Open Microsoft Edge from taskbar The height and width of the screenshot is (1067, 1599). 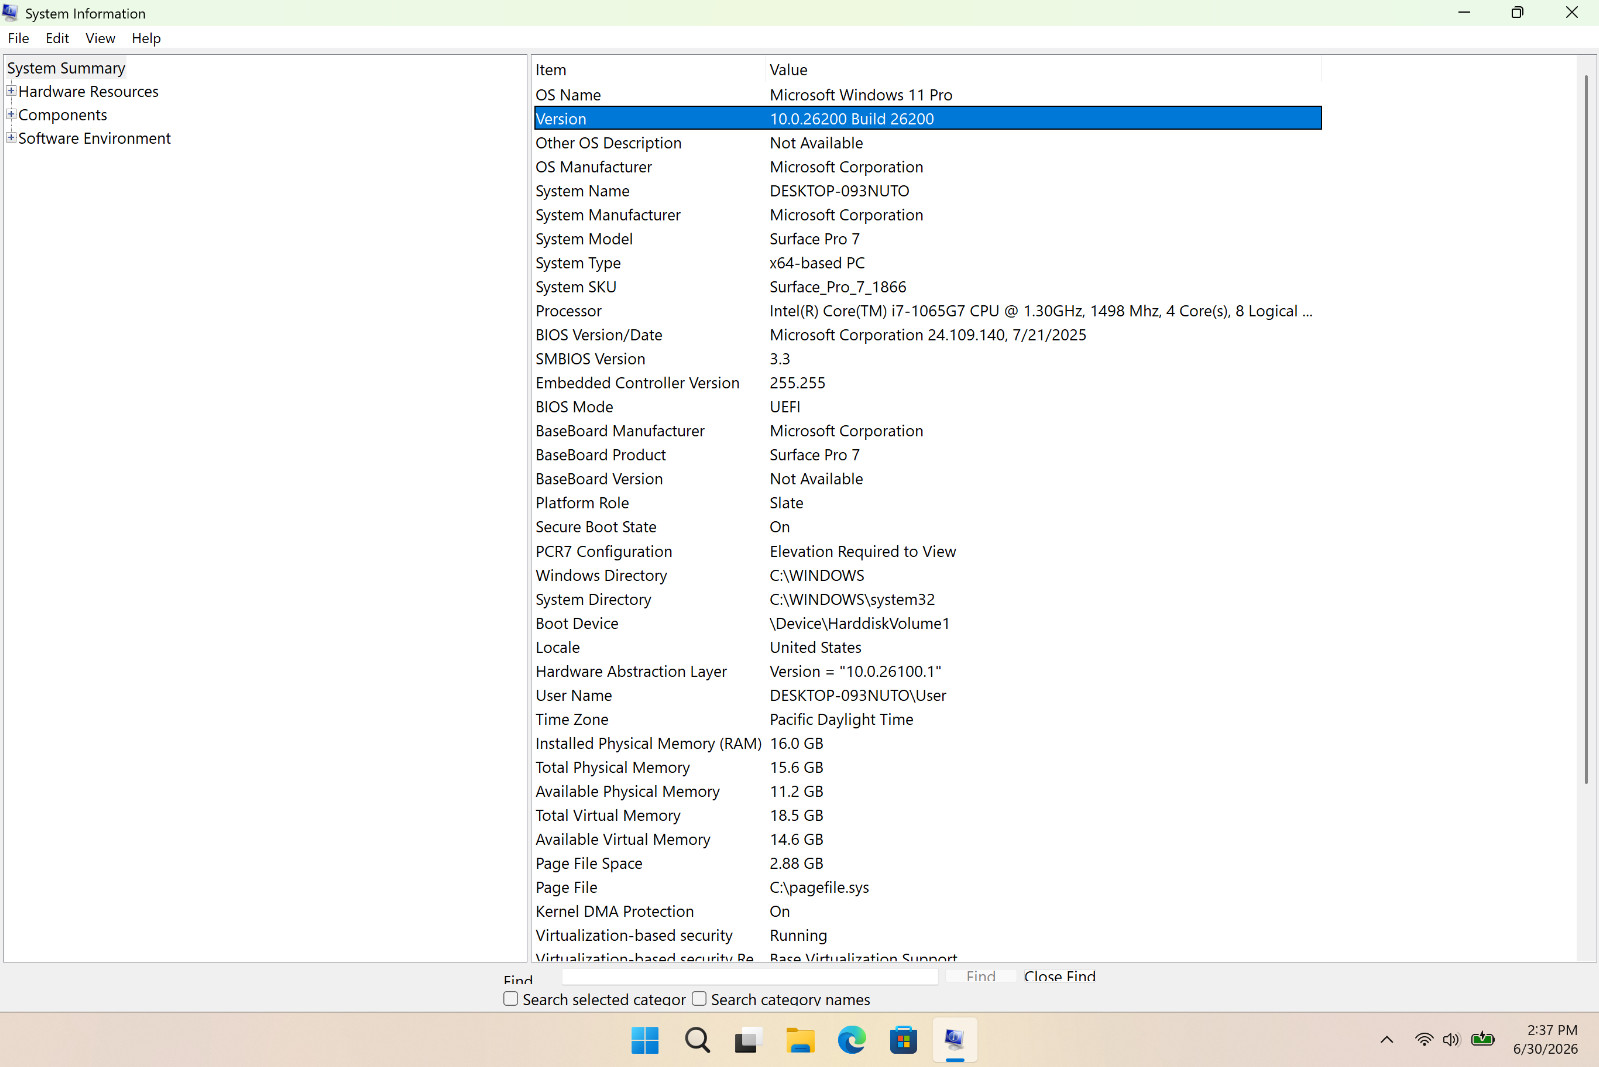point(852,1040)
